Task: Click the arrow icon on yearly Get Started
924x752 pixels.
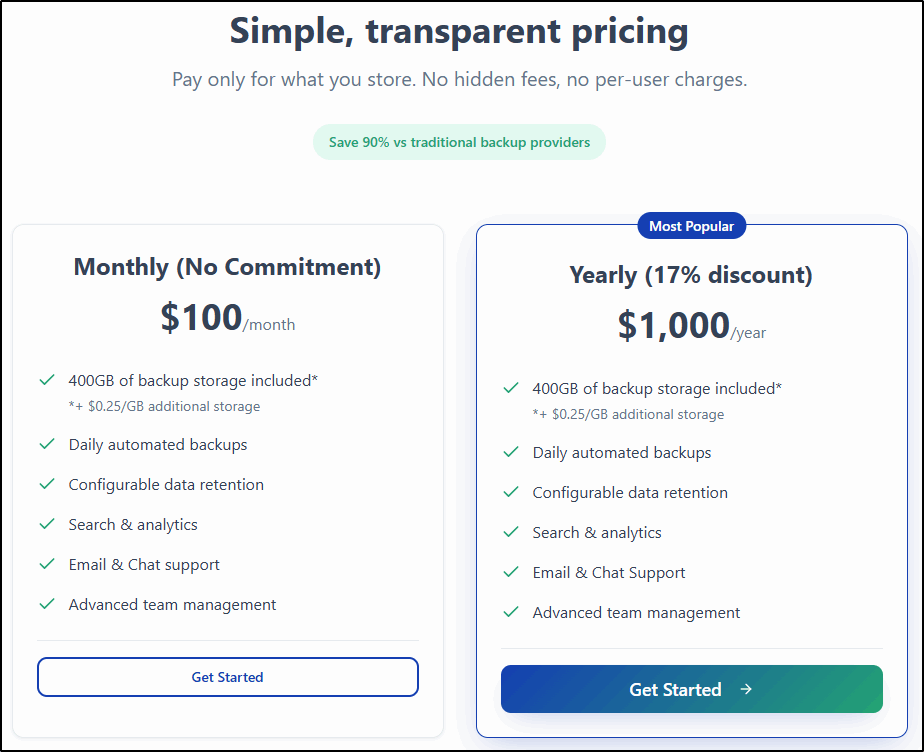Action: 746,689
